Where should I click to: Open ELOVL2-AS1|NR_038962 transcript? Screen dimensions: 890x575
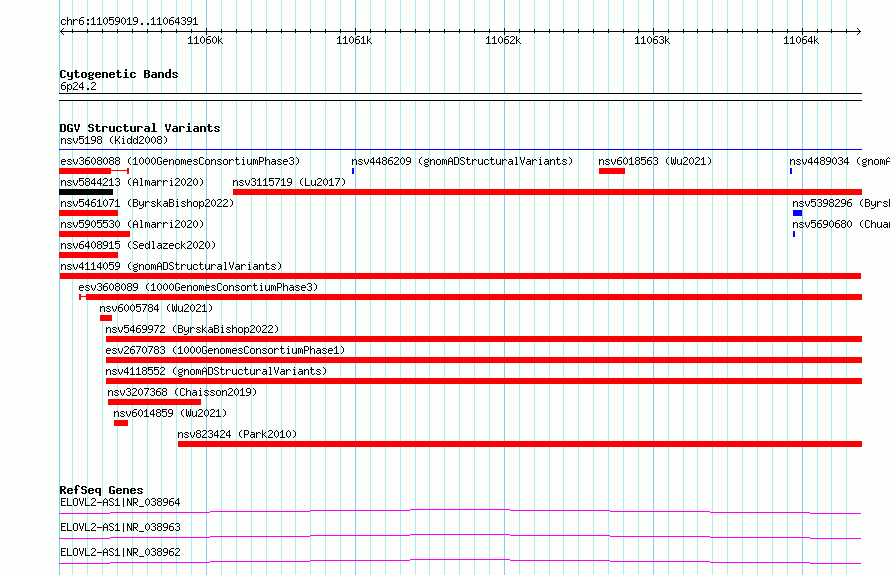coord(120,552)
